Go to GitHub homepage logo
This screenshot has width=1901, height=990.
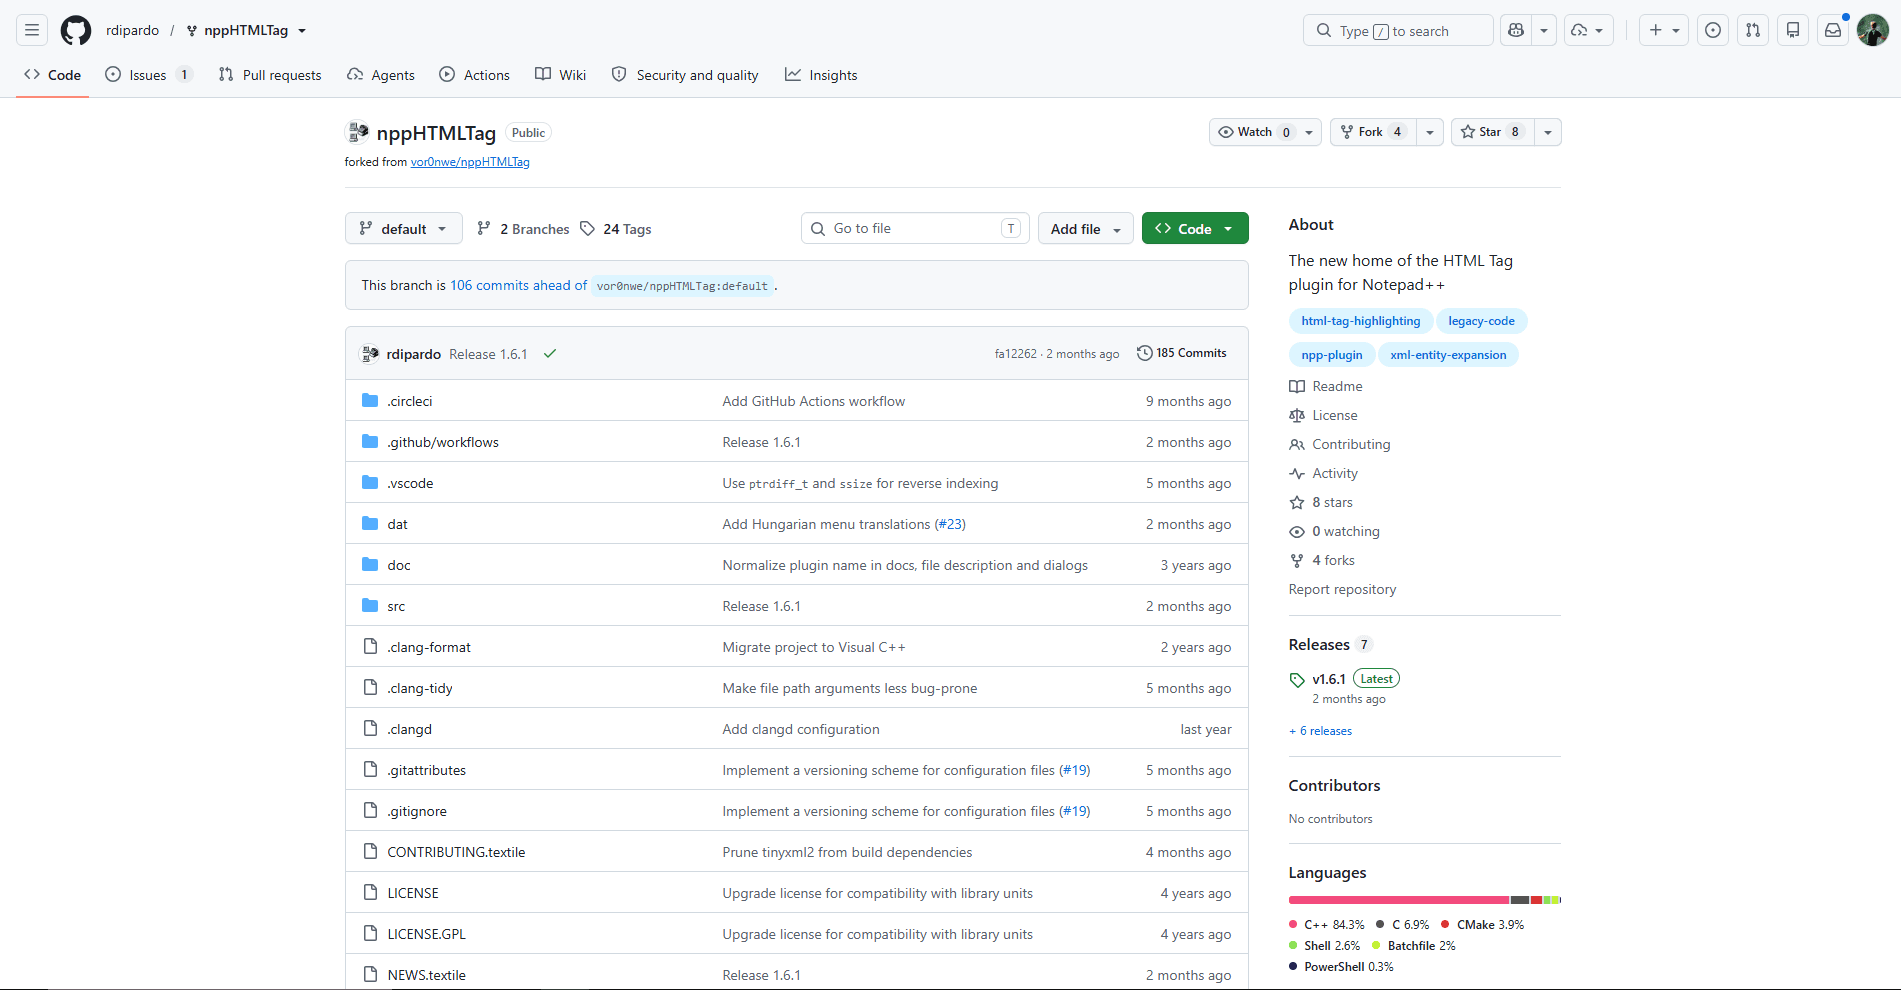tap(76, 31)
